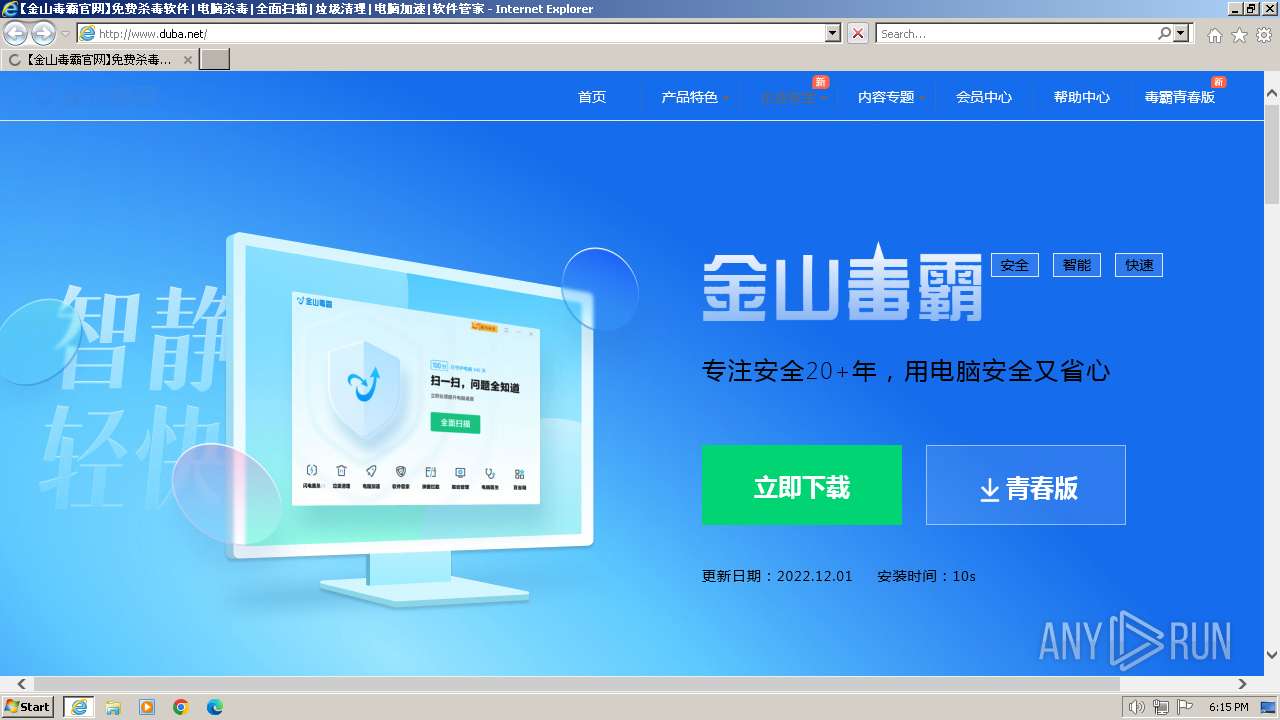This screenshot has width=1280, height=720.
Task: Open a new blank tab
Action: point(215,59)
